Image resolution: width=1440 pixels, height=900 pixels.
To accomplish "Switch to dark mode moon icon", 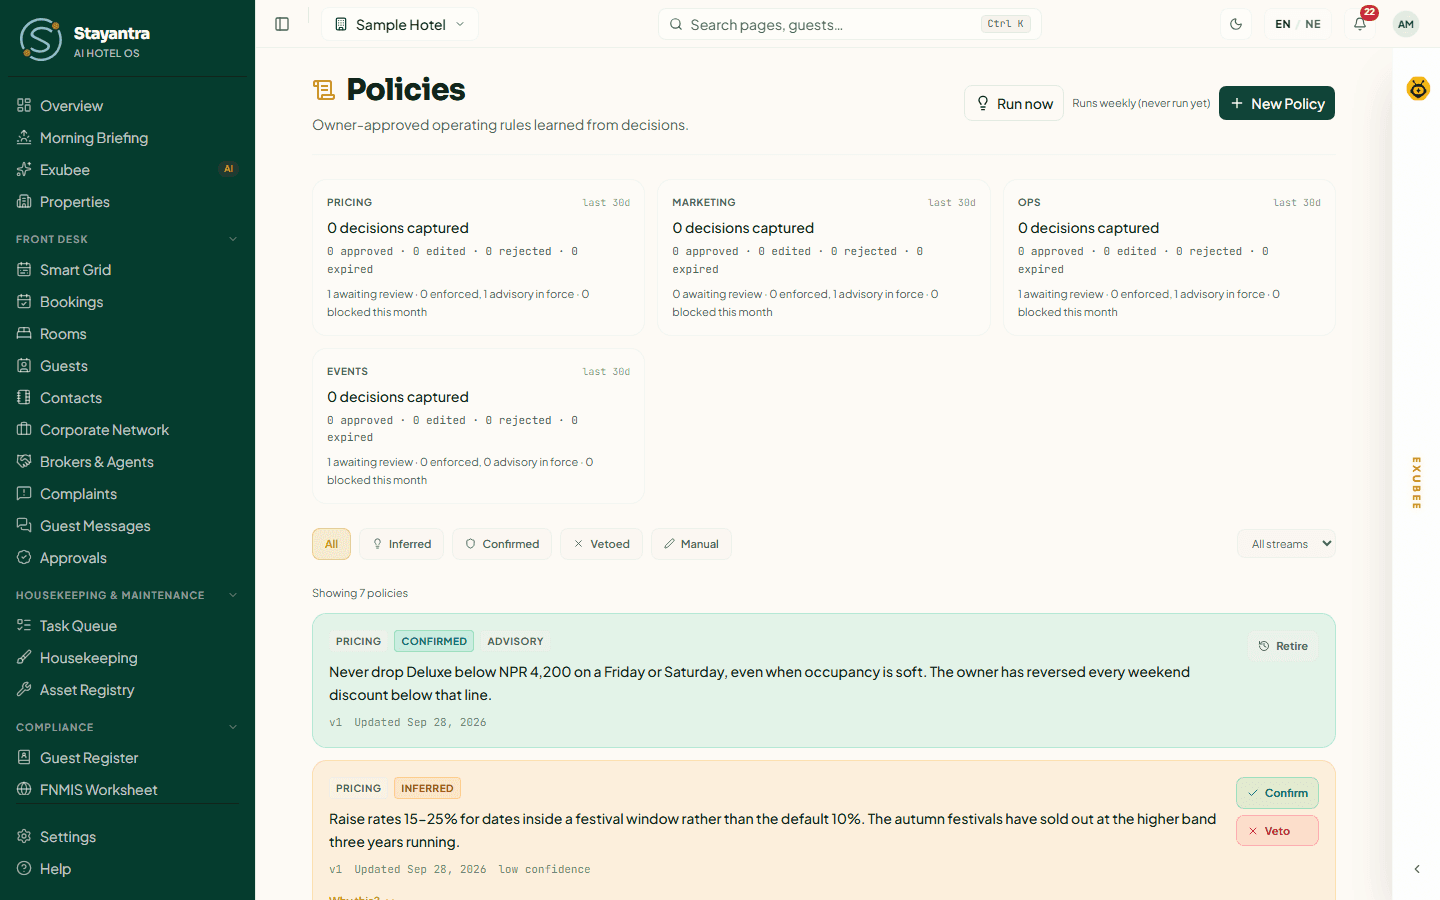I will pos(1236,24).
